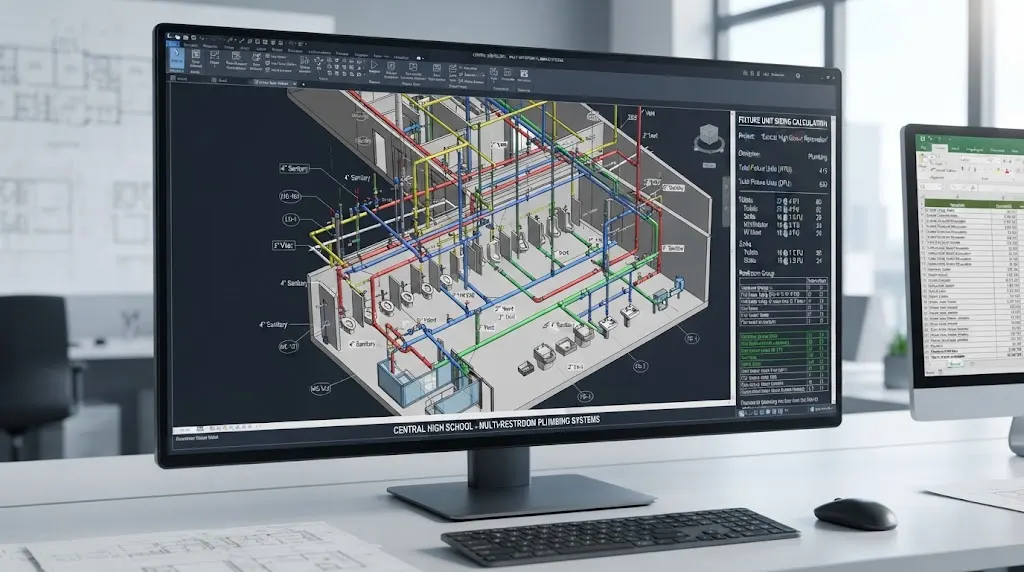Click the green highlighted table section in side panel

click(x=783, y=350)
